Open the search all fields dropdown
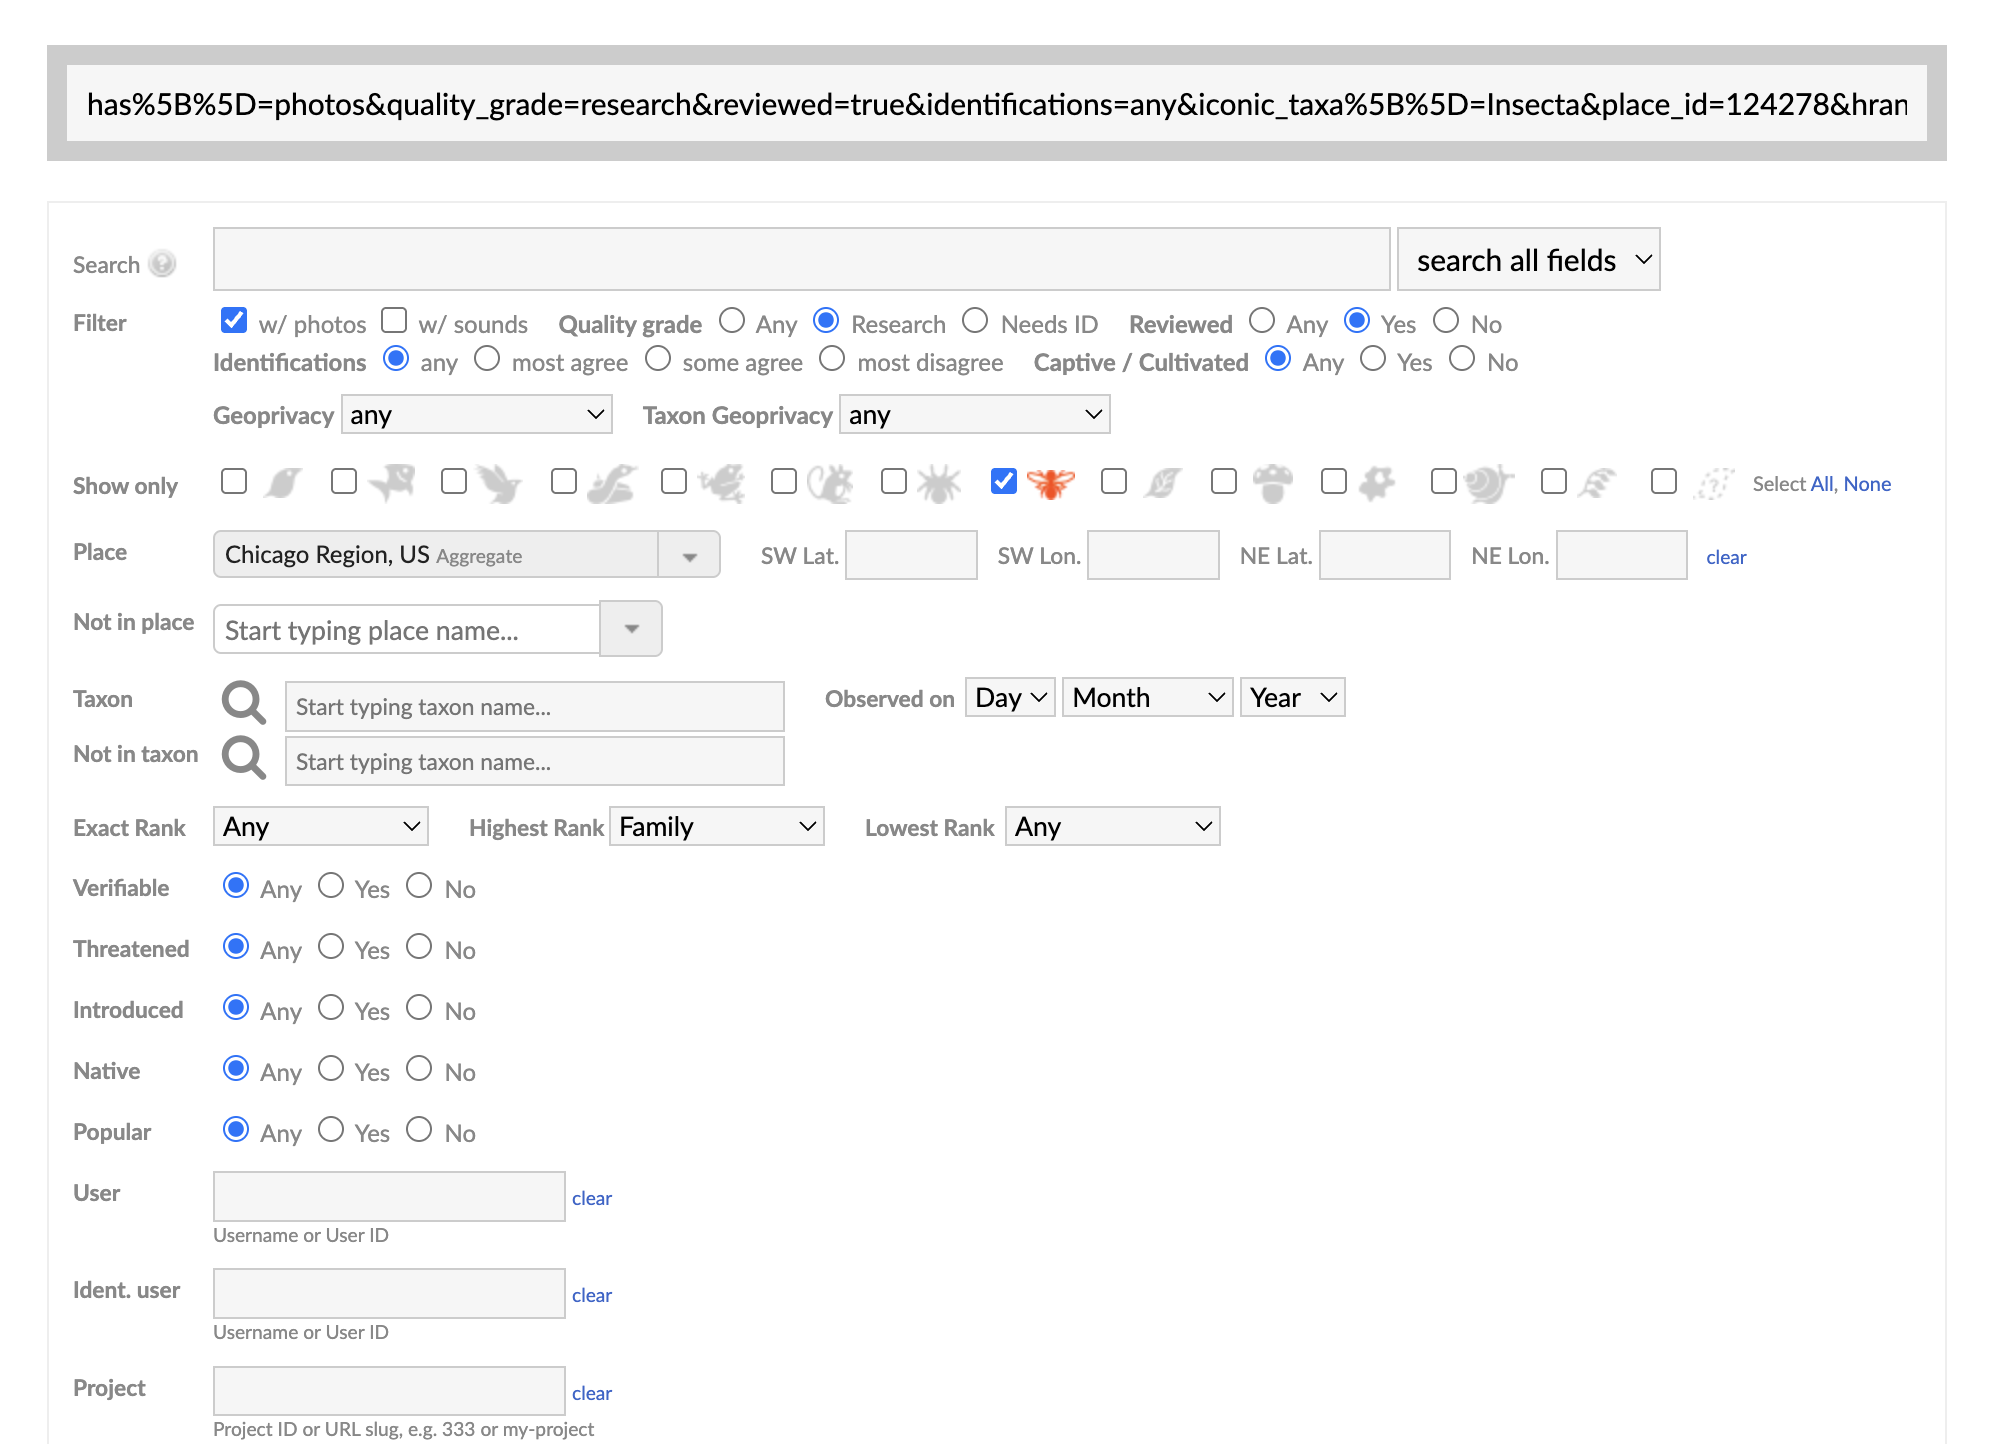The image size is (2000, 1444). pyautogui.click(x=1528, y=260)
